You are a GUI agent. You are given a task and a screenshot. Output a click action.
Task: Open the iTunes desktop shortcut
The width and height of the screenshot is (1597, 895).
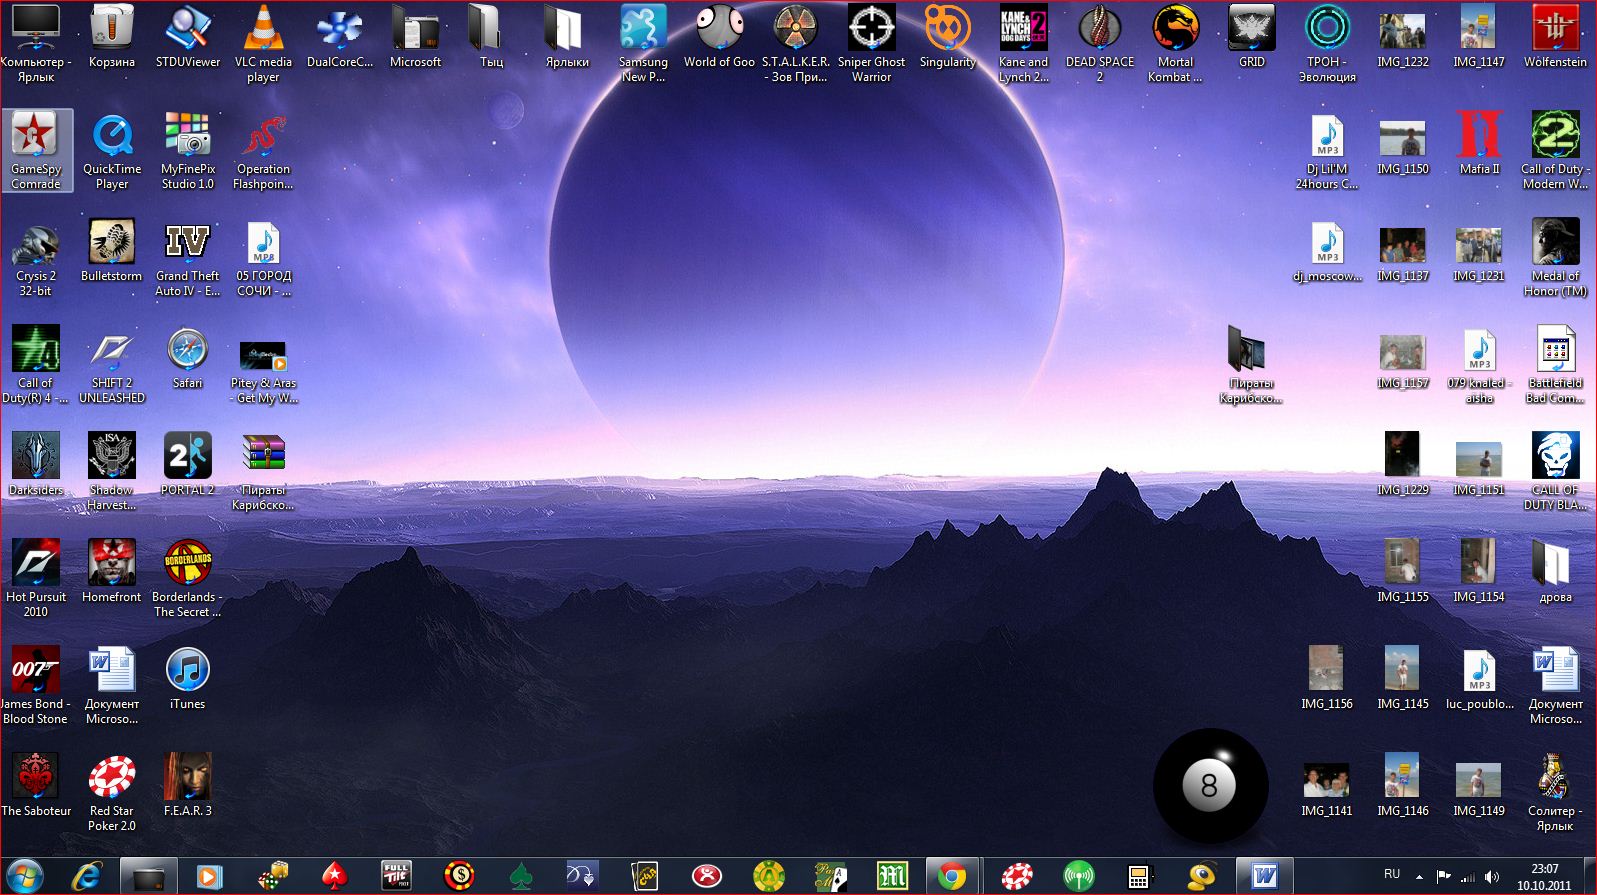coord(187,672)
